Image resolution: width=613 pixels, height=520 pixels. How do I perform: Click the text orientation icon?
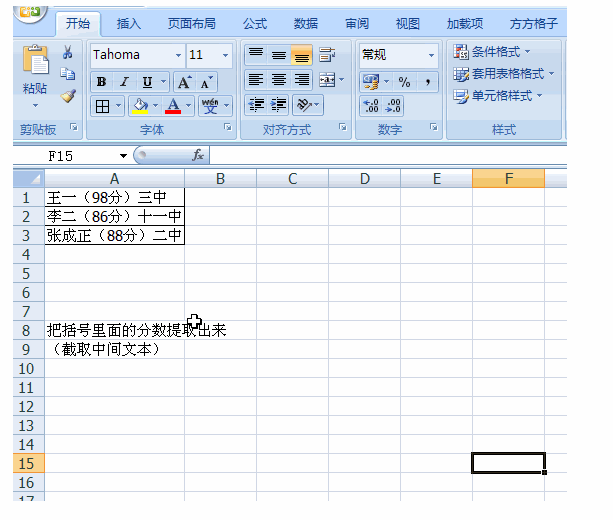[304, 105]
